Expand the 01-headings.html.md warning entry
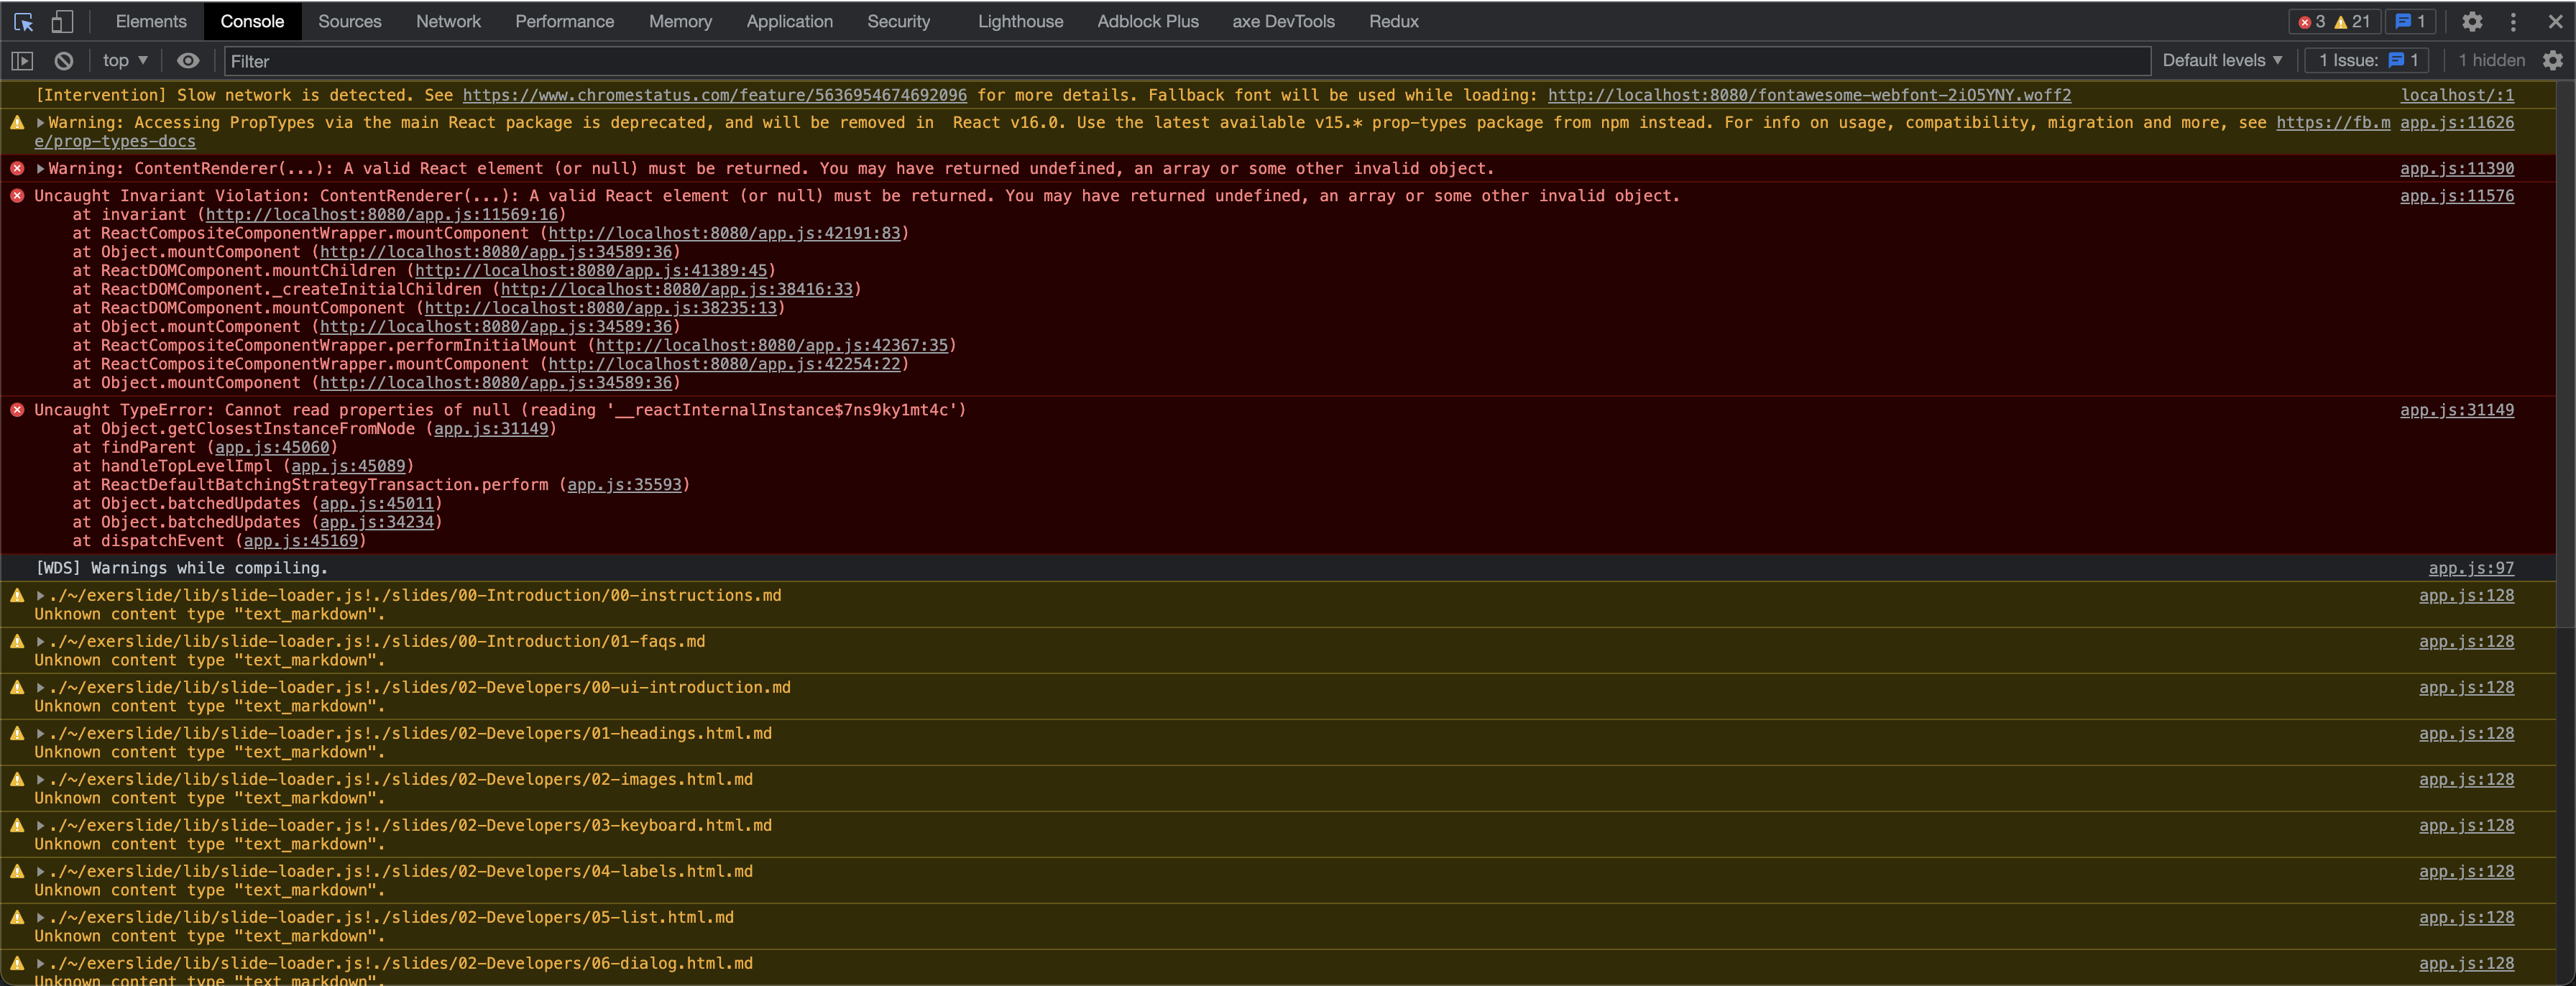 click(41, 734)
